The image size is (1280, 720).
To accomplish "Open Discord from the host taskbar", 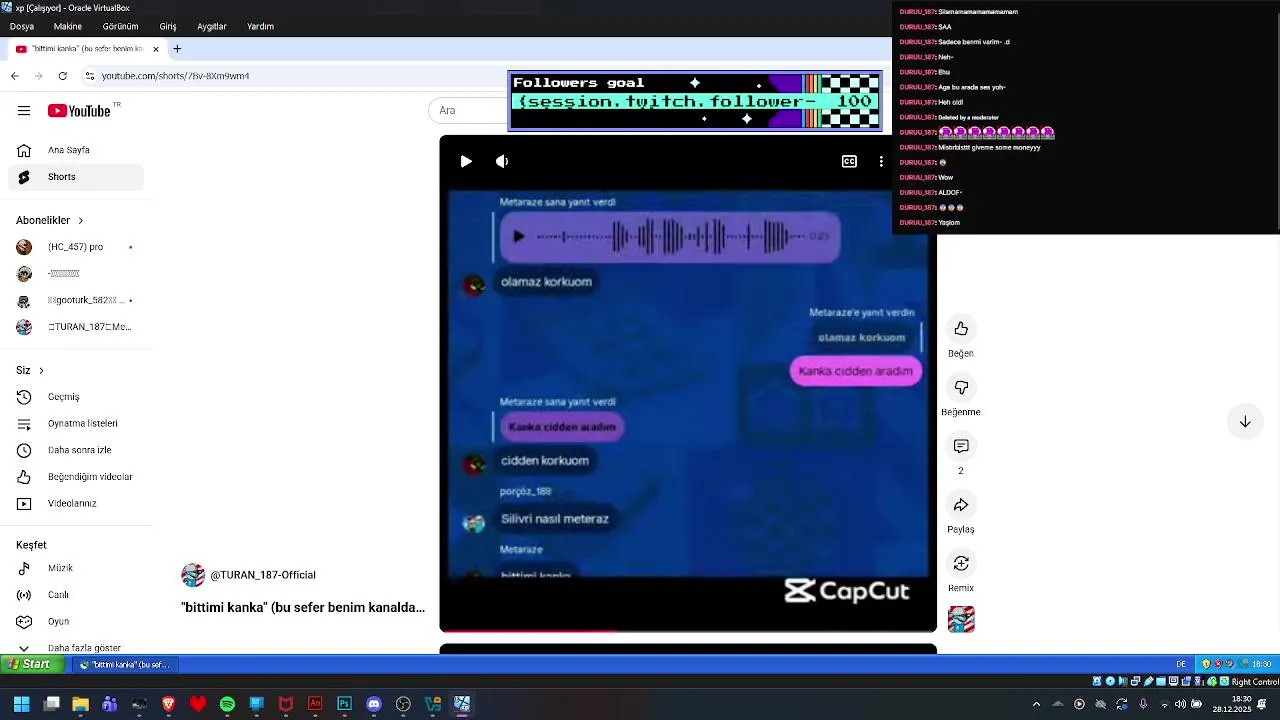I will 374,704.
